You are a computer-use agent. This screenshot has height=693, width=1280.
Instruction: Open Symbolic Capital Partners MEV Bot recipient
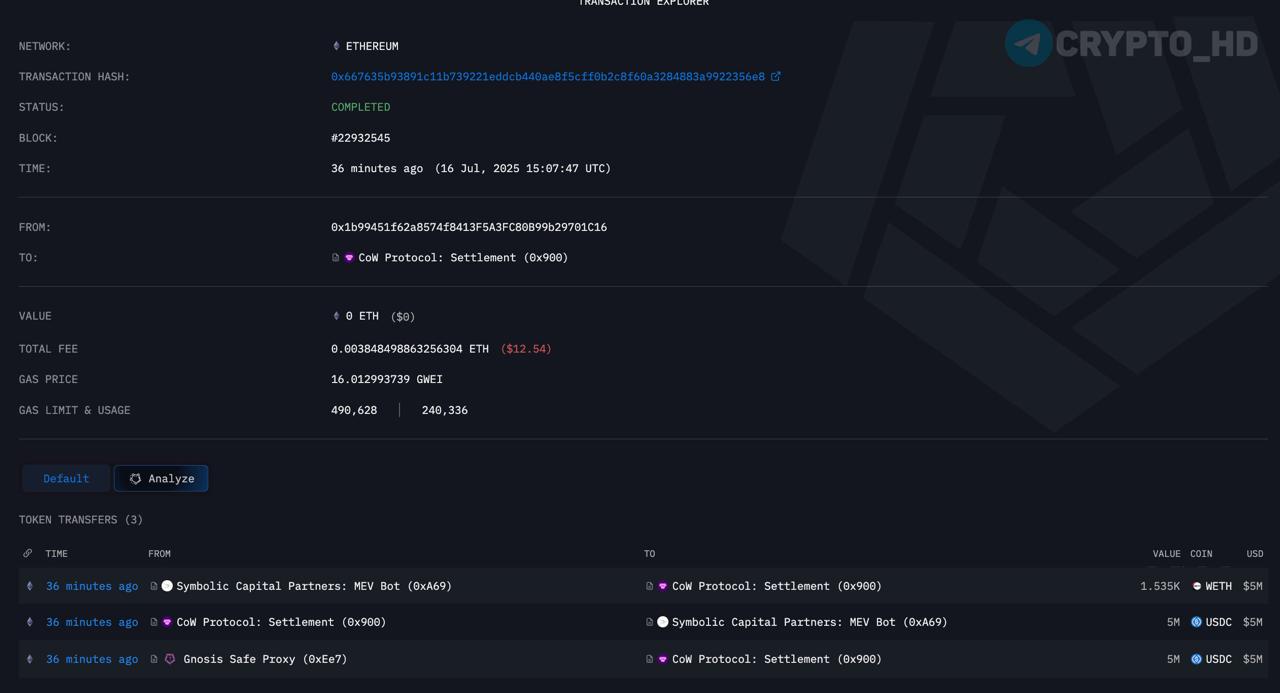click(x=810, y=622)
